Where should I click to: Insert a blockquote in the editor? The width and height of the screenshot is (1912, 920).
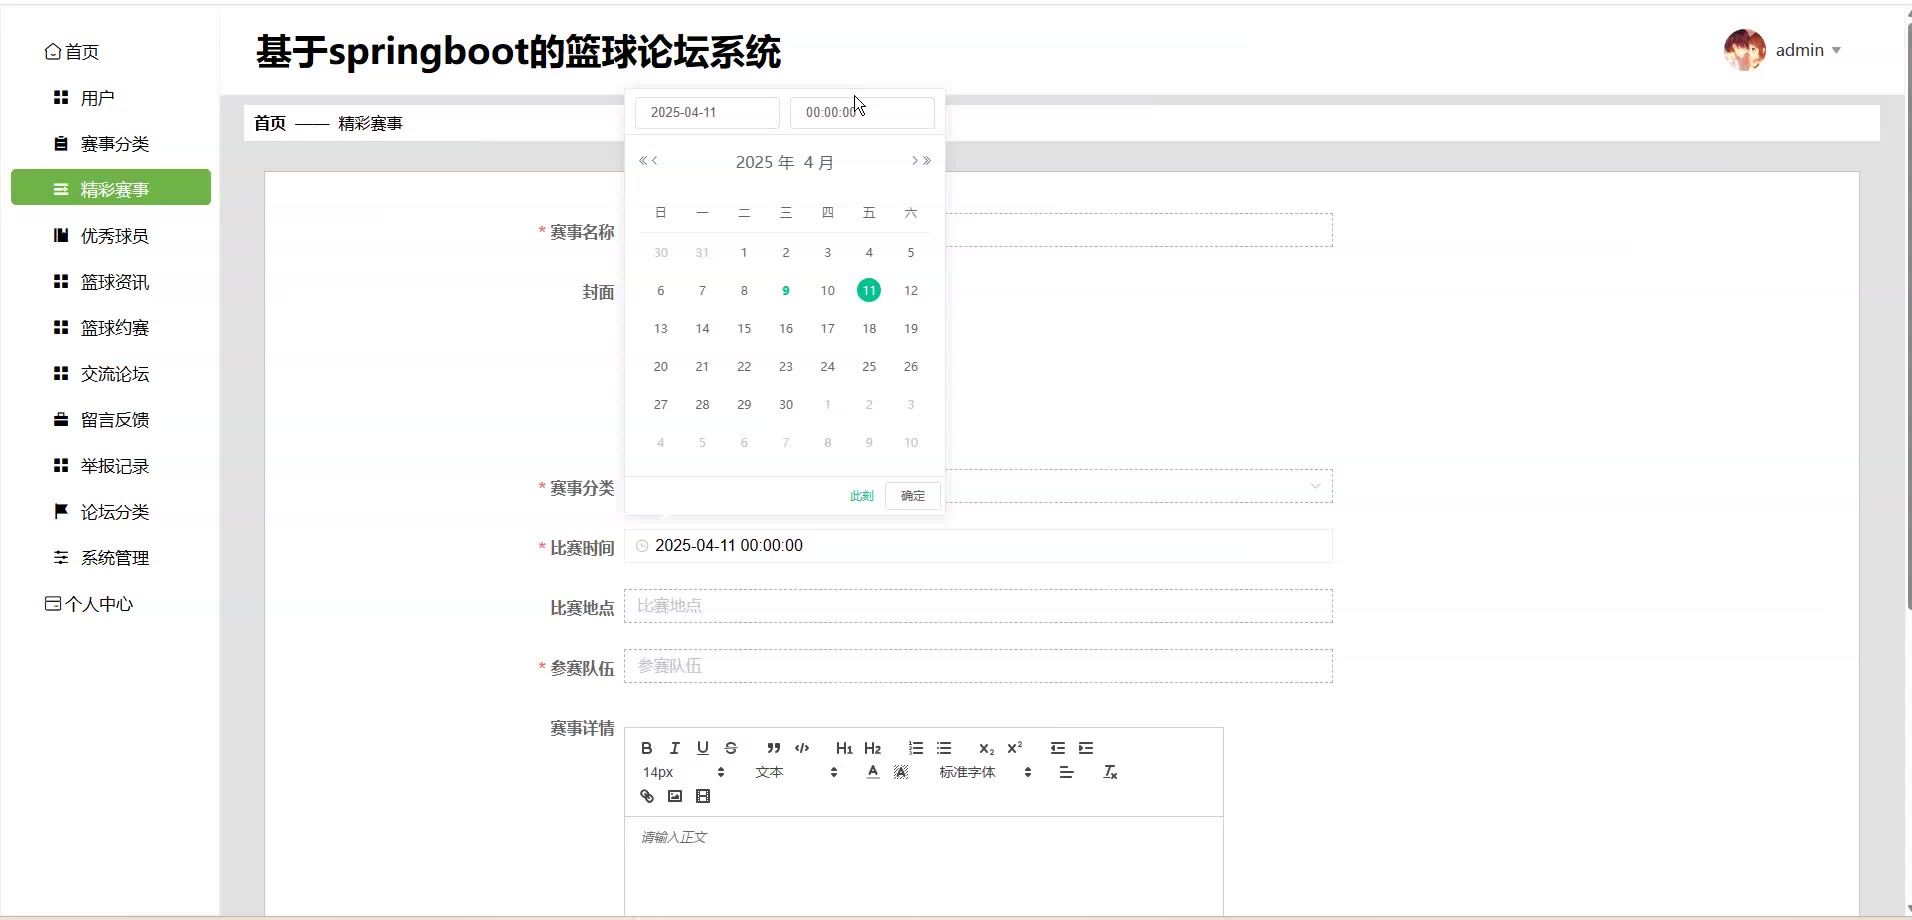point(774,748)
